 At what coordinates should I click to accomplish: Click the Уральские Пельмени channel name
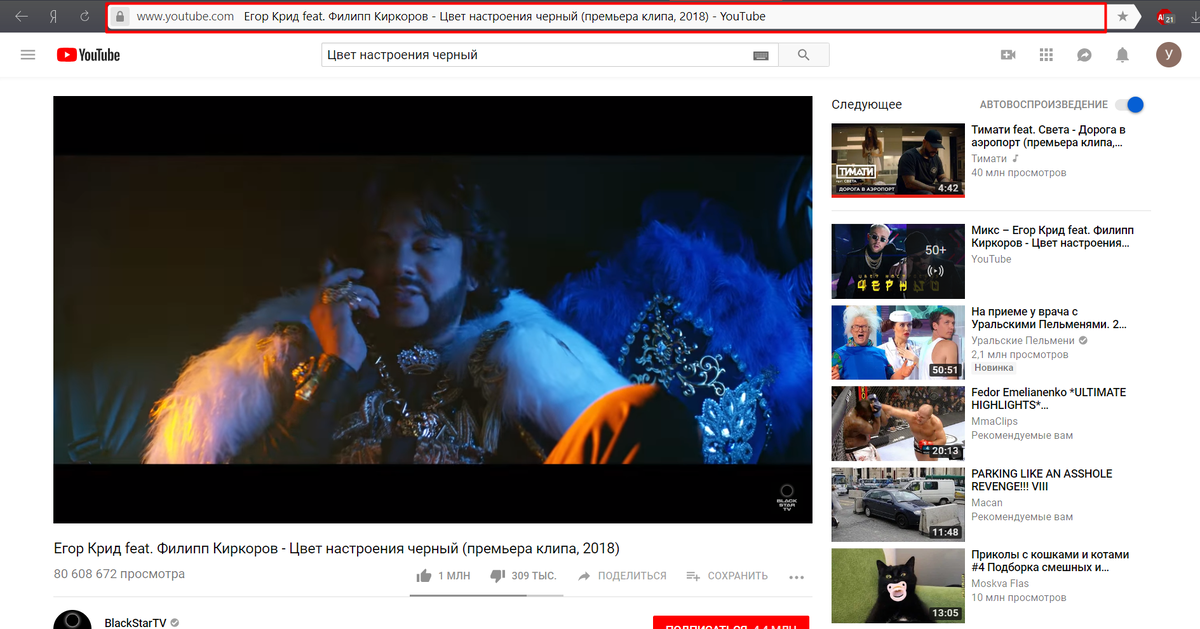[1023, 341]
